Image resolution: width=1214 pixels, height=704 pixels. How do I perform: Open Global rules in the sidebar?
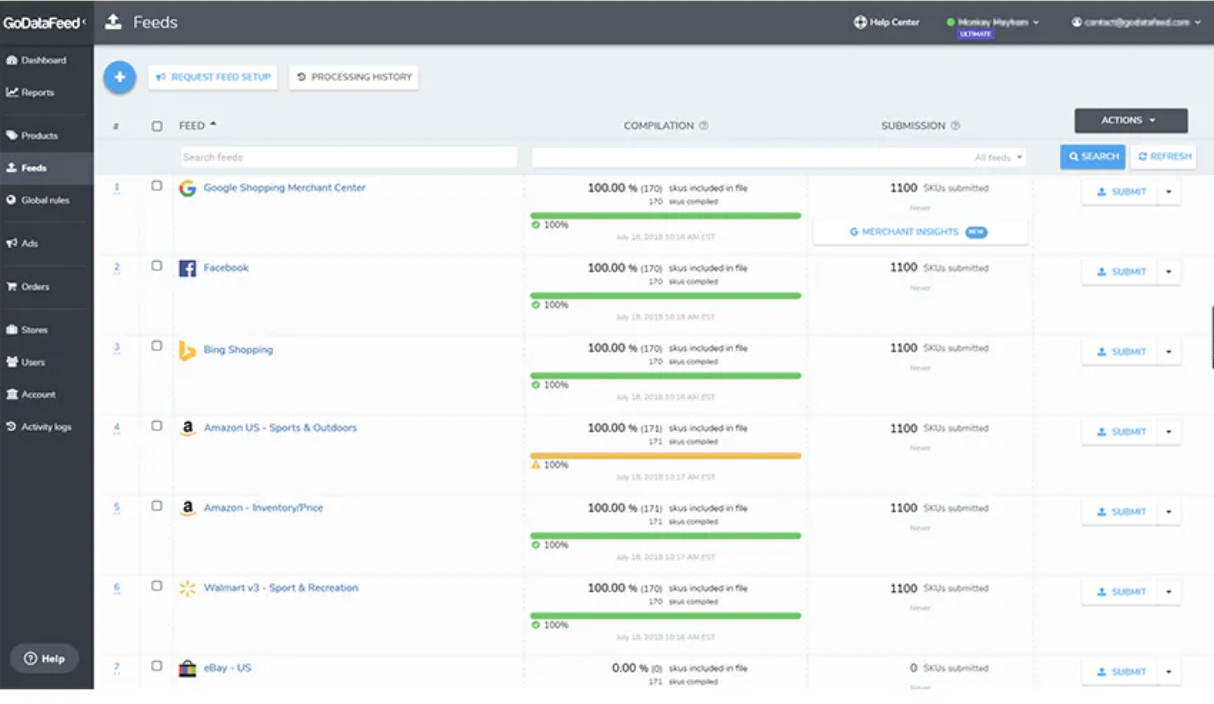(38, 200)
